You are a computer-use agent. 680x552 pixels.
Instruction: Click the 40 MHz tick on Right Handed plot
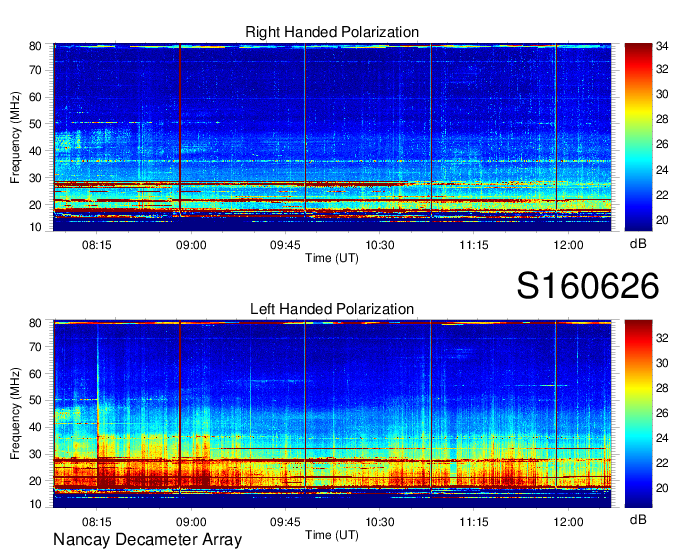pos(35,151)
